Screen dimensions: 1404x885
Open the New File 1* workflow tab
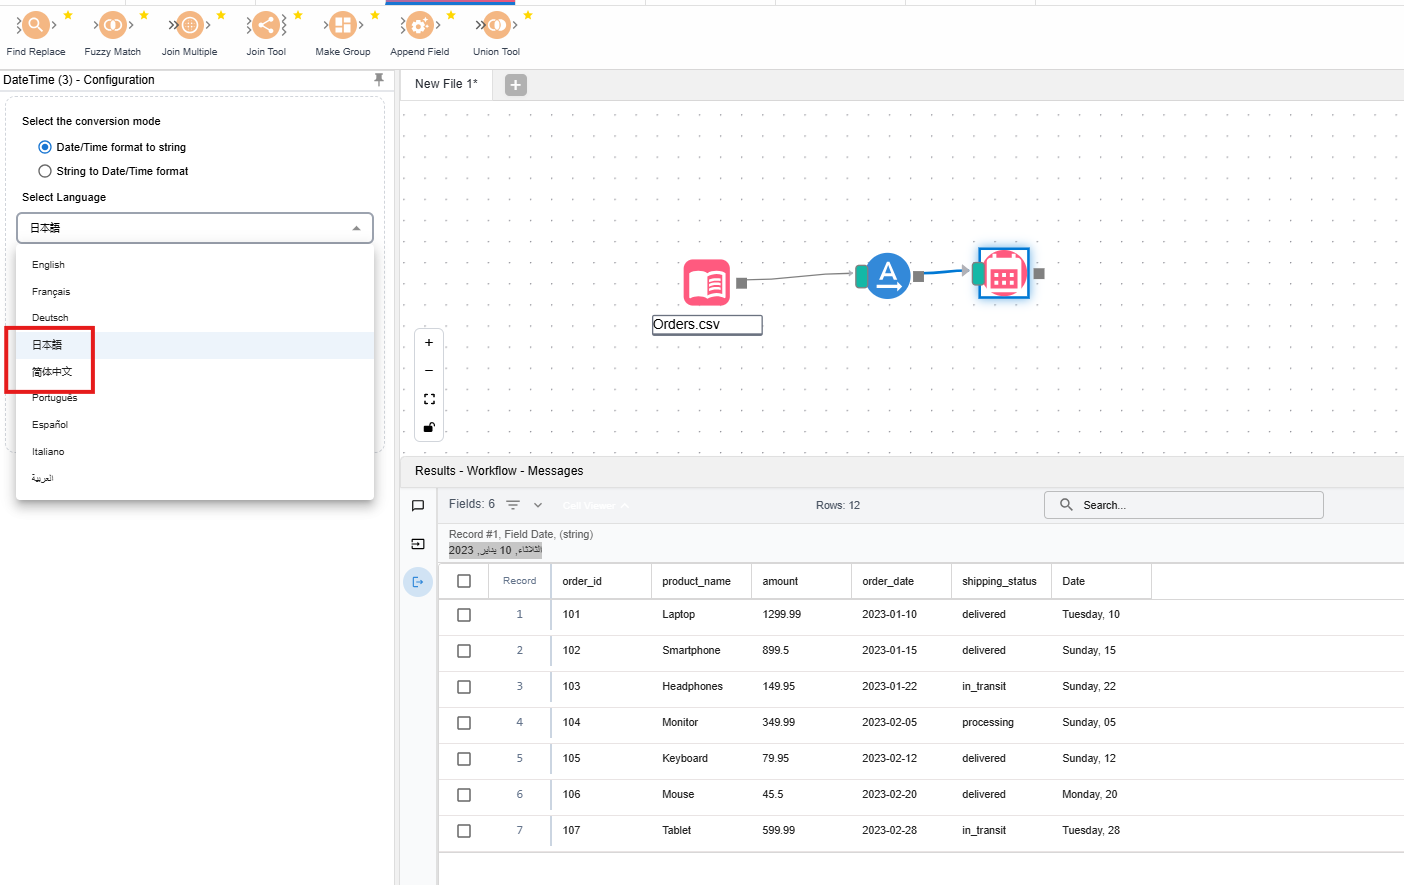pyautogui.click(x=446, y=84)
